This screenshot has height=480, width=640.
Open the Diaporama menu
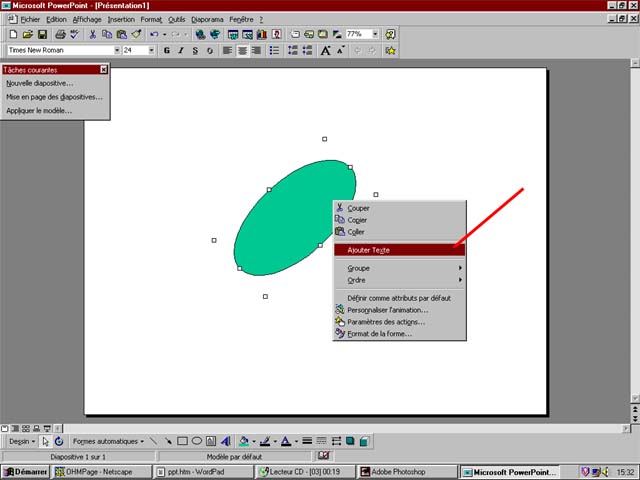209,19
